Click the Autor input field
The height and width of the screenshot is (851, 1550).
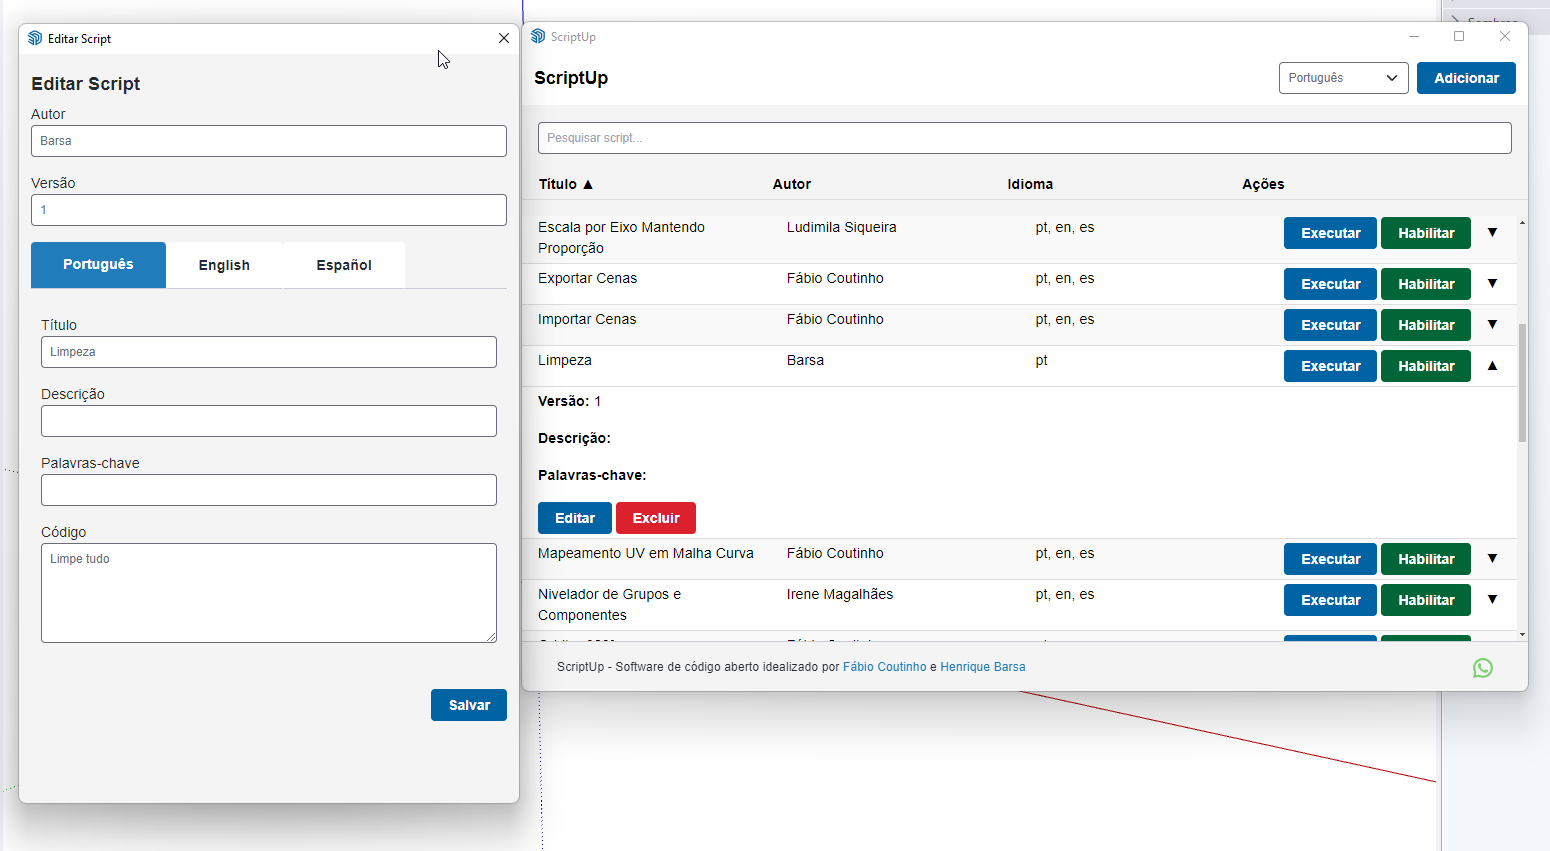[269, 141]
